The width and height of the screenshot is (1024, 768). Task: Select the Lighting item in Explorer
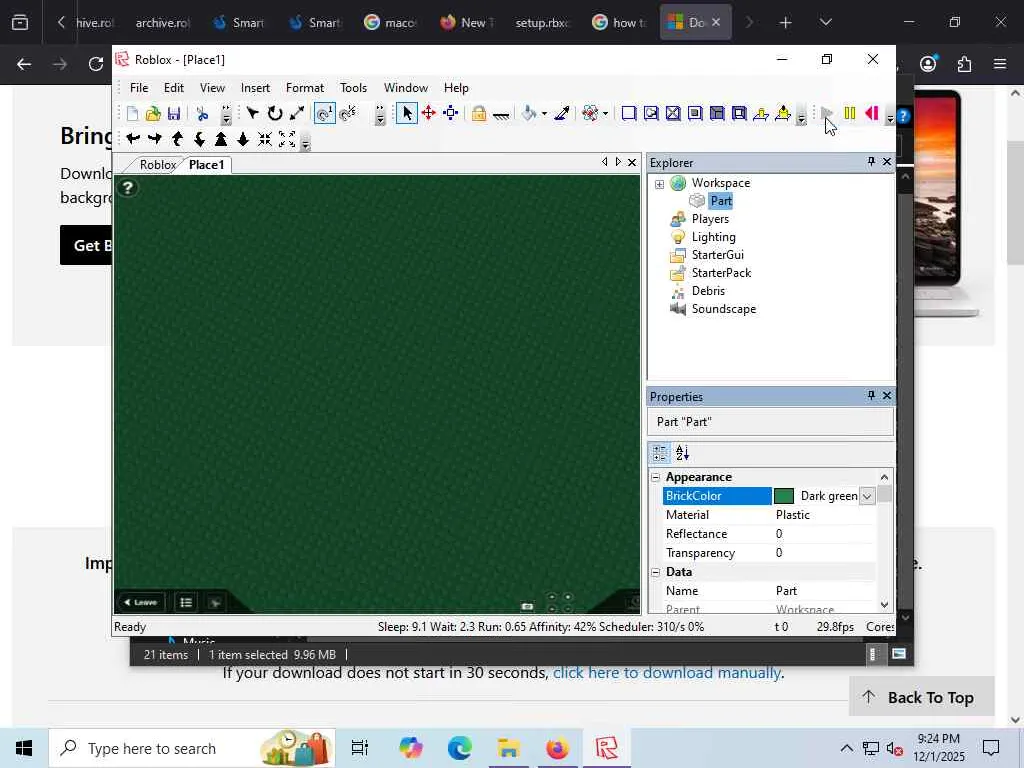point(714,237)
